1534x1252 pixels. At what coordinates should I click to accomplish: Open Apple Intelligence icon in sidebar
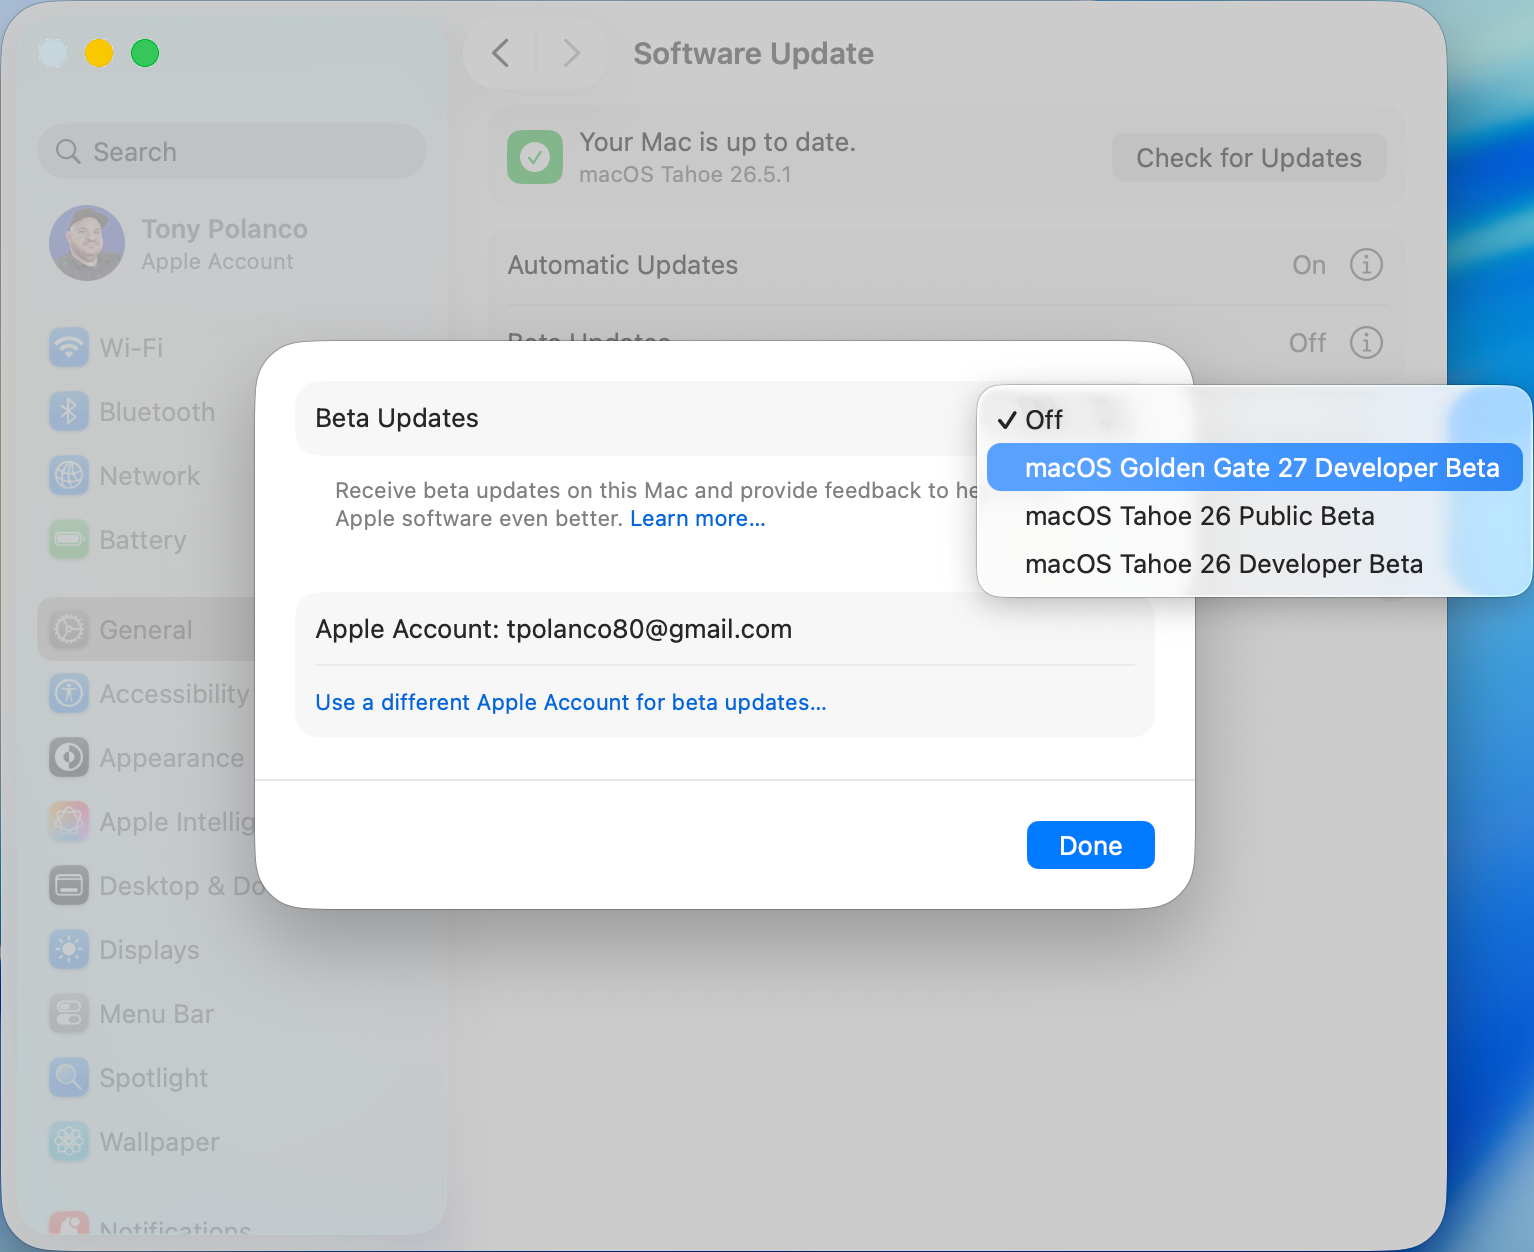click(69, 822)
